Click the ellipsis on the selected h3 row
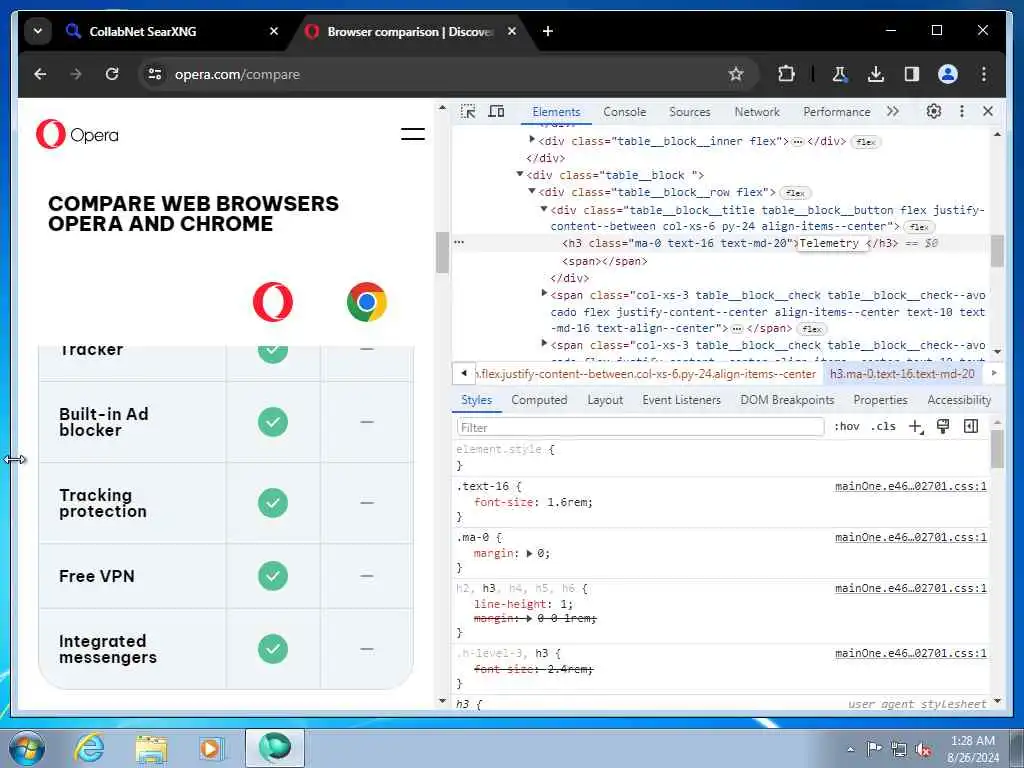 (459, 242)
